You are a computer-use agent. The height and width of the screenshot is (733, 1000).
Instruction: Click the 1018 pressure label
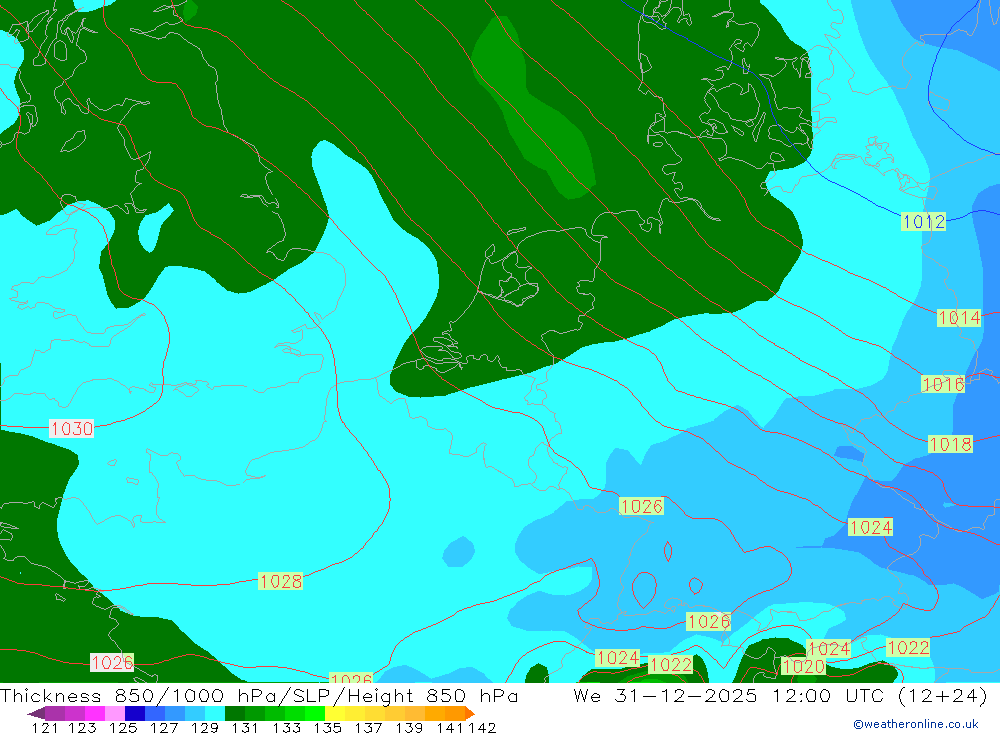[950, 444]
